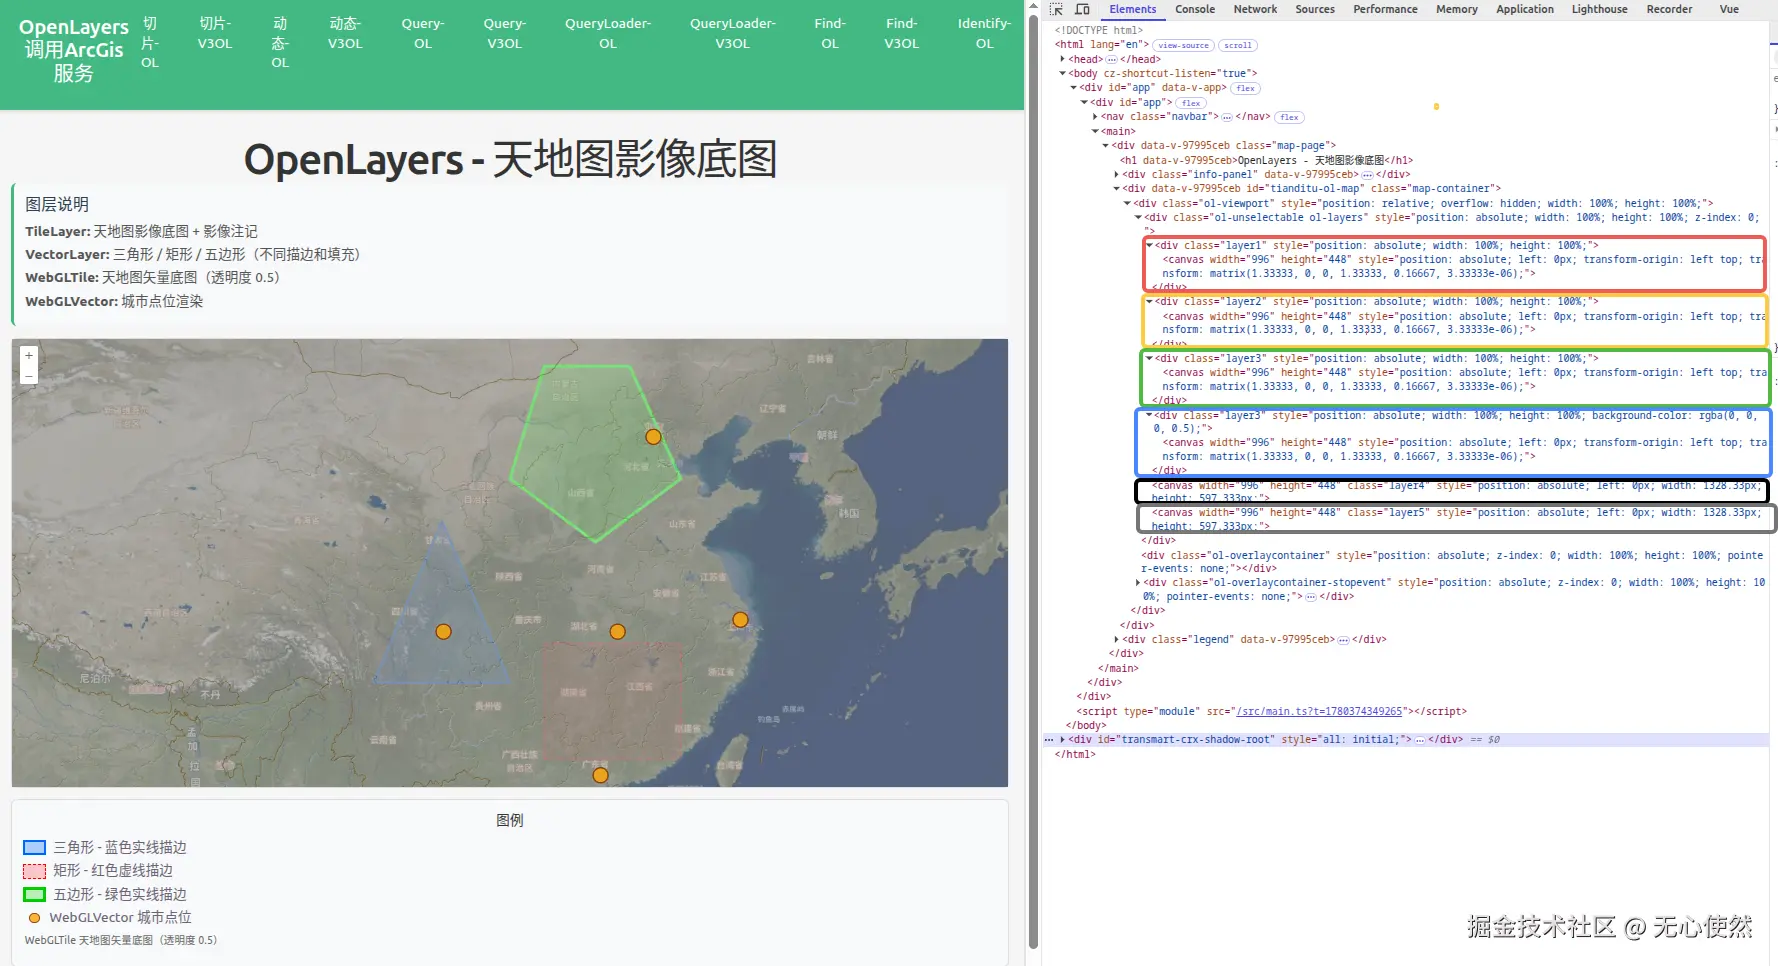
Task: Open the Performance tab
Action: (x=1385, y=9)
